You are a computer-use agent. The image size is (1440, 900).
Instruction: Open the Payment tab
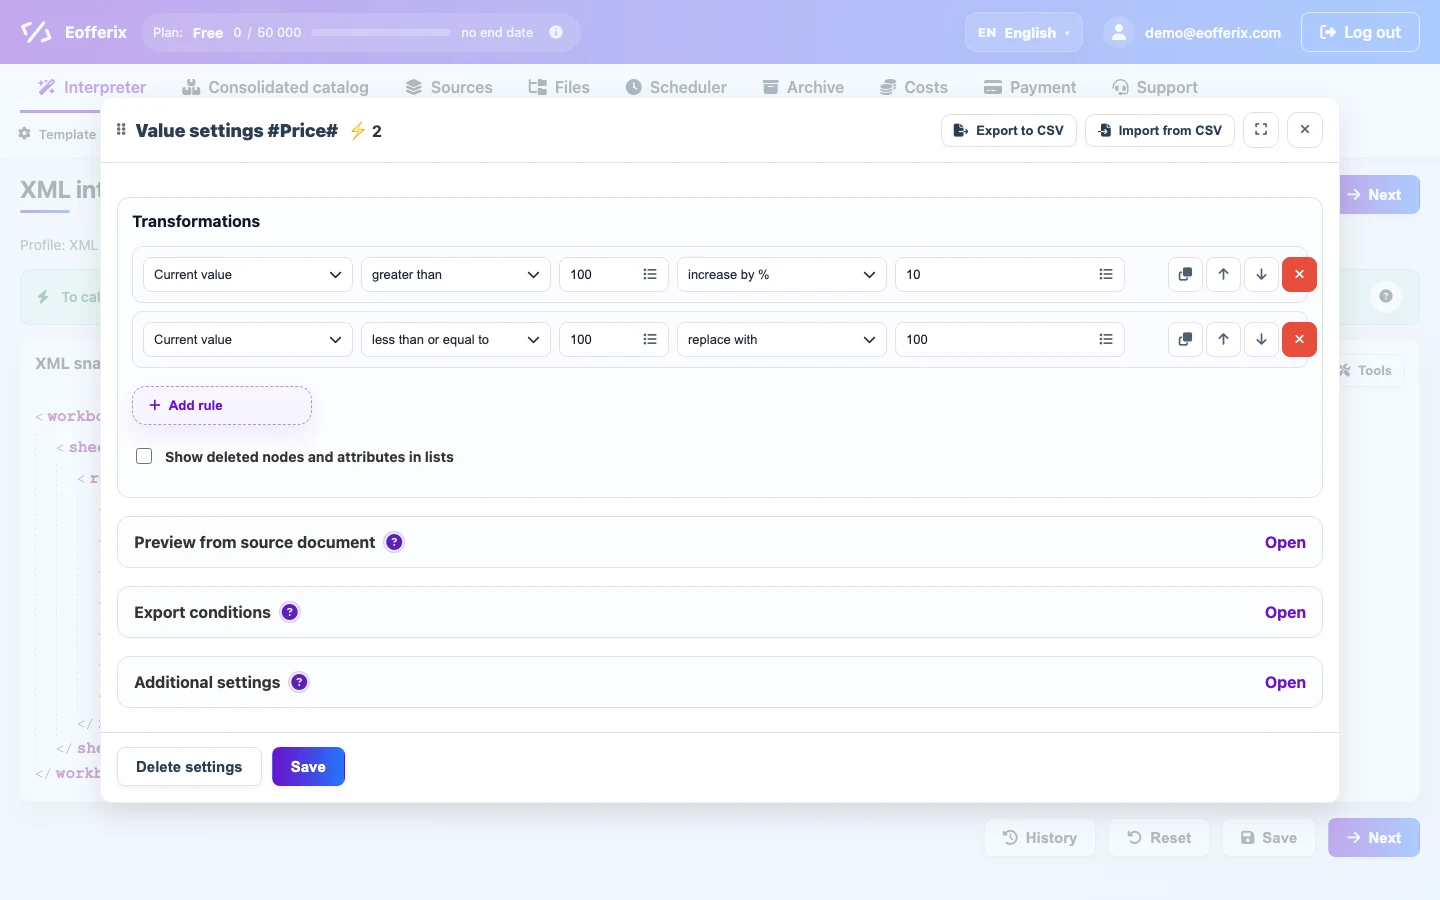(x=1030, y=87)
